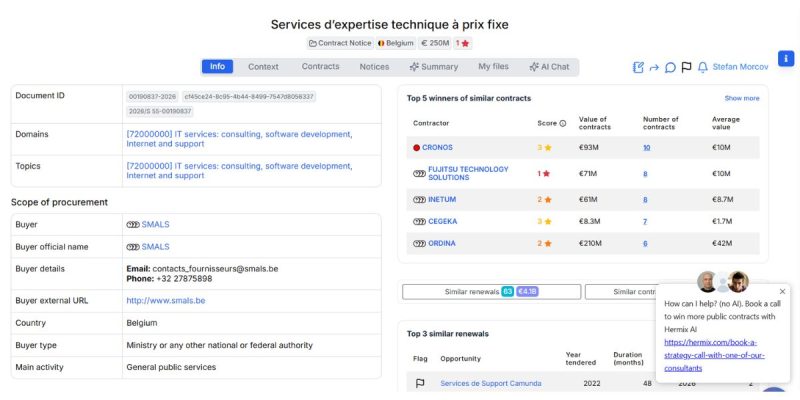
Task: Open the Topics IT services link
Action: click(x=239, y=171)
